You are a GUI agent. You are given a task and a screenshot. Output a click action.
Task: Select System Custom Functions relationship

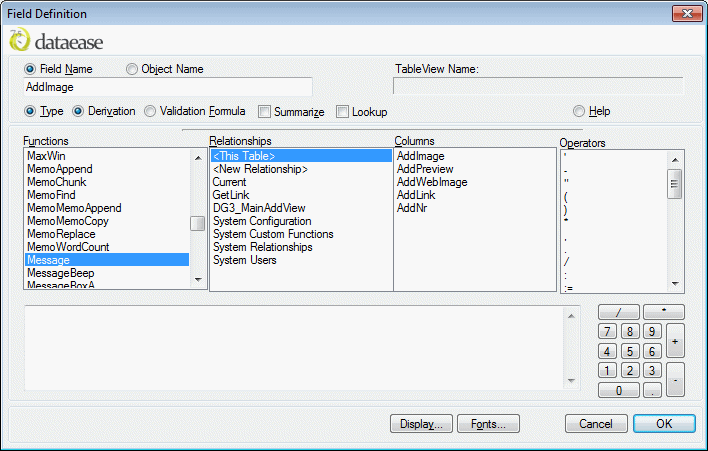tap(301, 234)
